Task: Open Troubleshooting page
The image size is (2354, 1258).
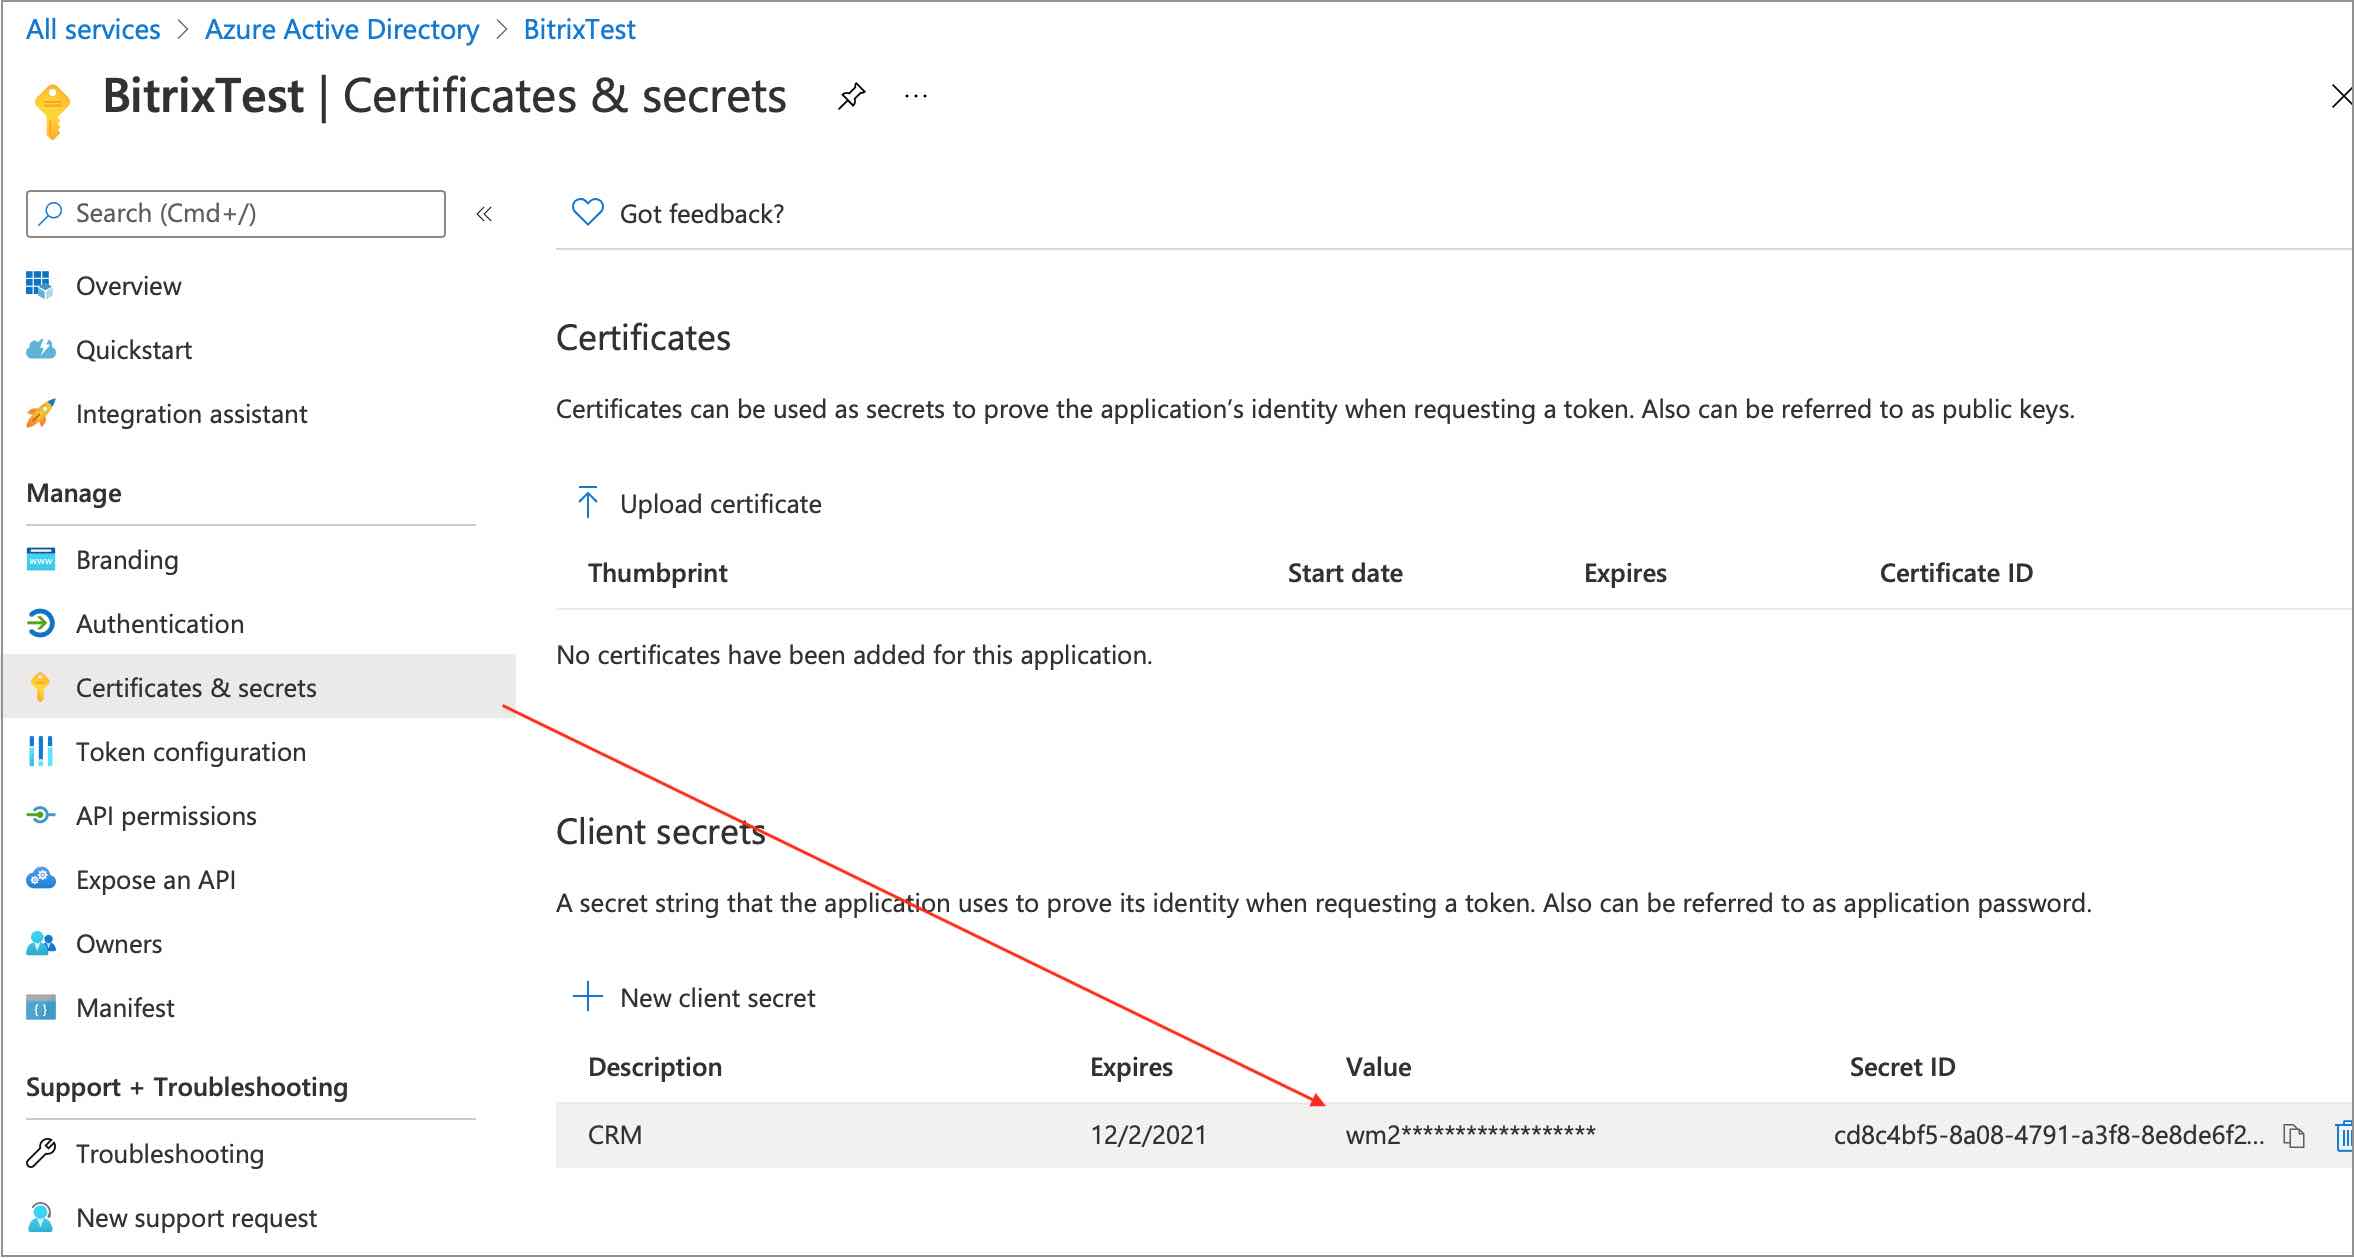Action: [x=170, y=1154]
